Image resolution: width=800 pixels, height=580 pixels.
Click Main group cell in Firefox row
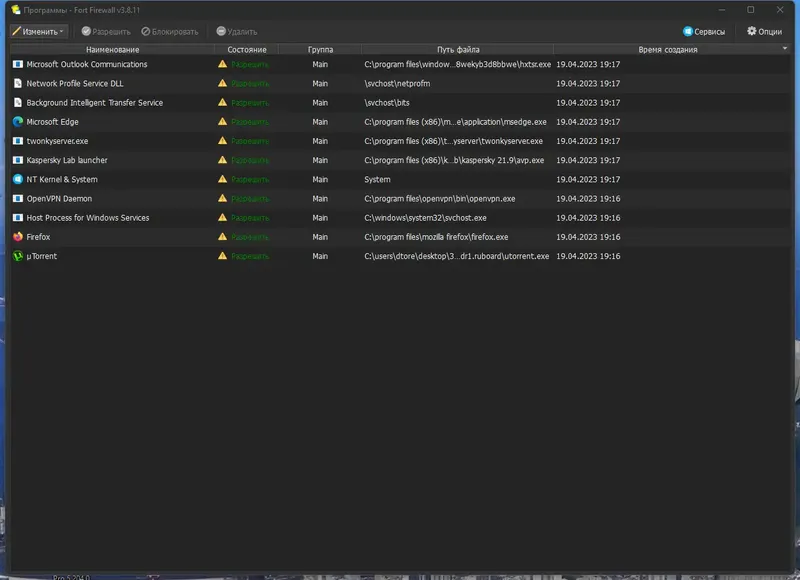pyautogui.click(x=320, y=237)
